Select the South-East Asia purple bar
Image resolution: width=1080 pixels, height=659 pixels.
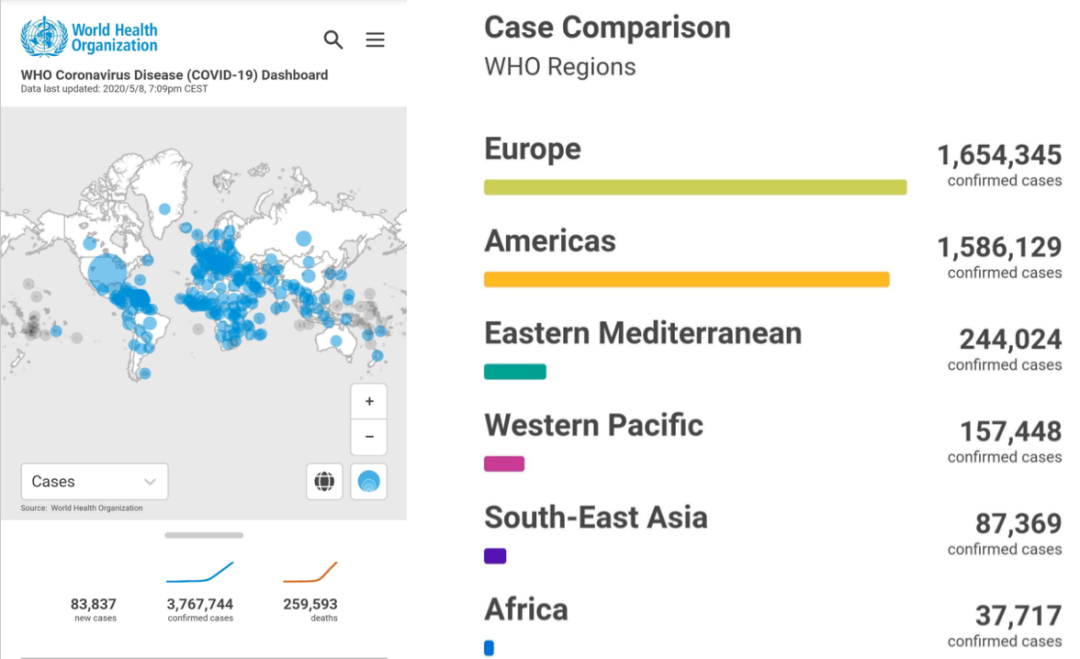click(x=495, y=556)
